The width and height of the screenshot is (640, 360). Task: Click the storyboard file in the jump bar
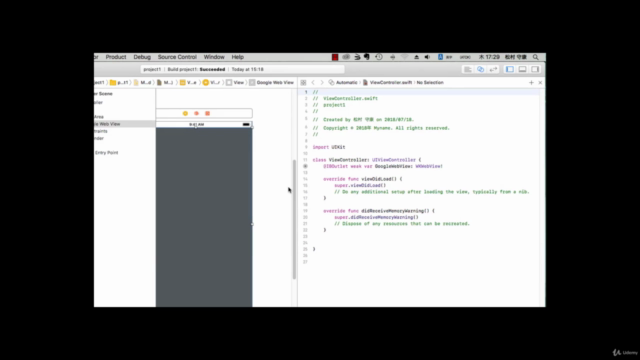coord(142,82)
